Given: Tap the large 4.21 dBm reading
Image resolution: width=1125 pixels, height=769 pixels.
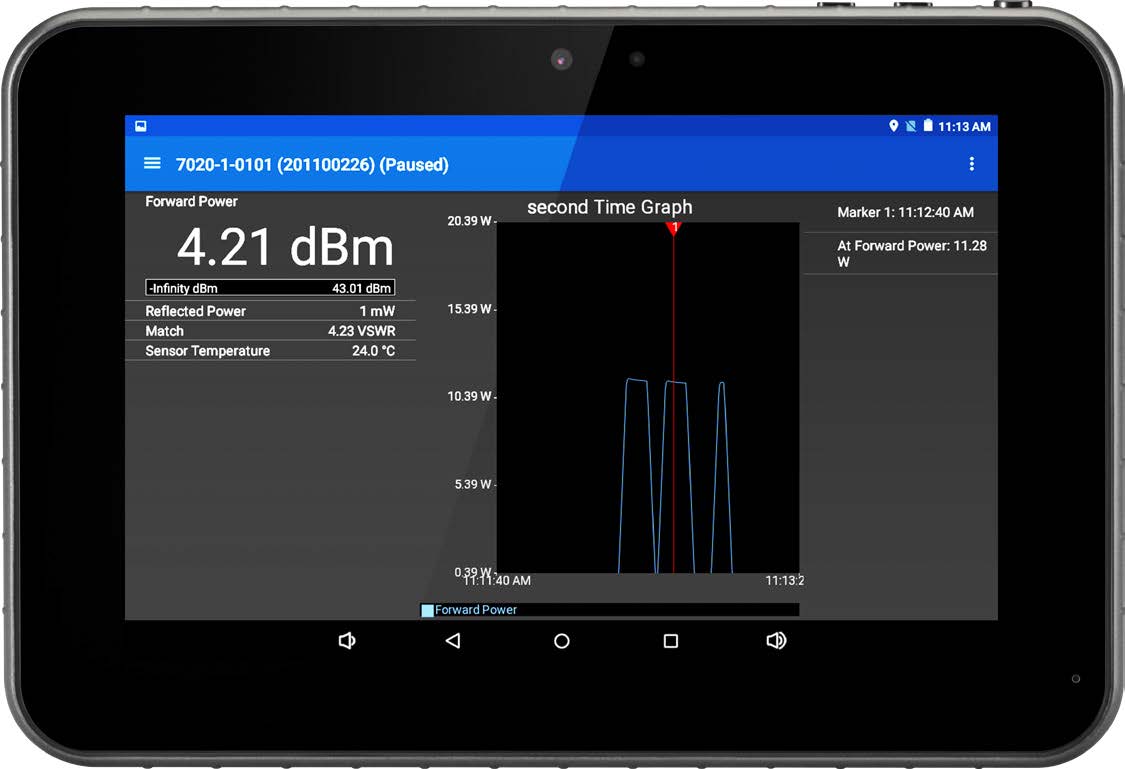Looking at the screenshot, I should click(x=285, y=248).
